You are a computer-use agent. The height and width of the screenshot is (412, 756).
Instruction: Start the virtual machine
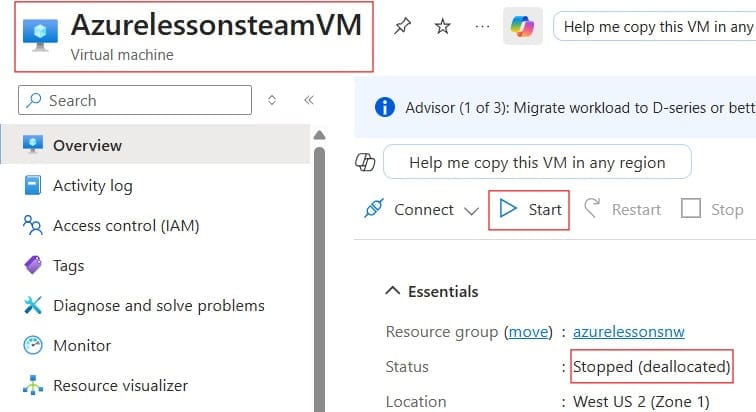pos(529,210)
